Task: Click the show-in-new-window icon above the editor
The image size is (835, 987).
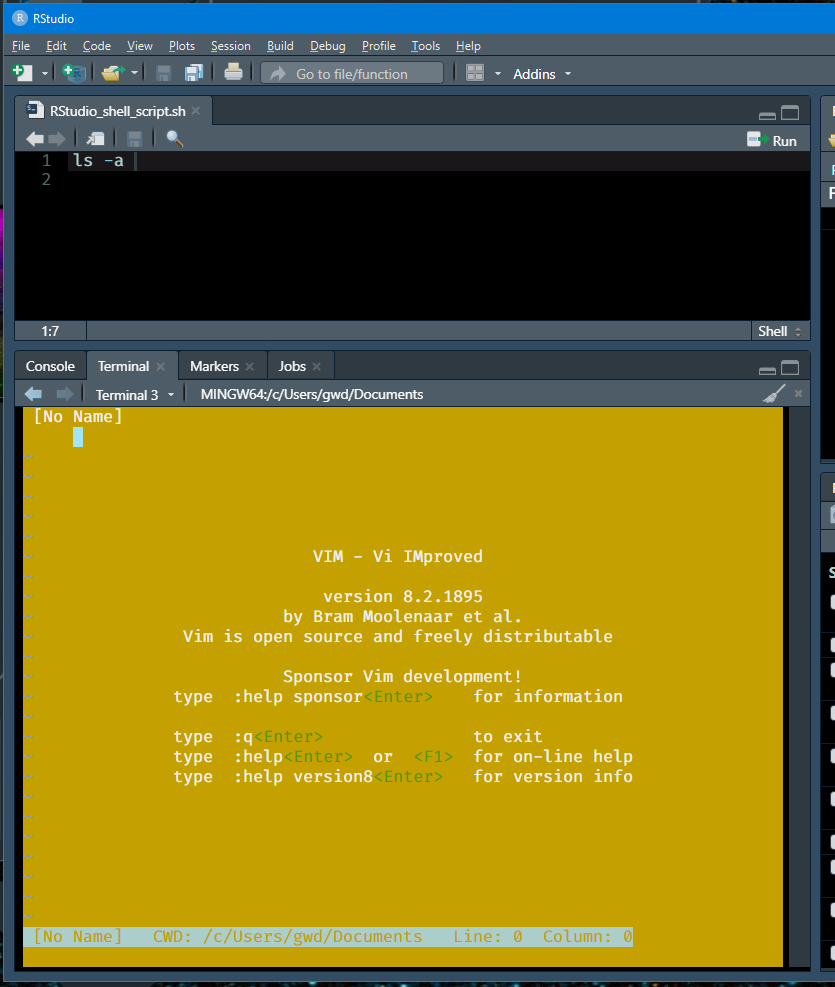Action: coord(94,138)
